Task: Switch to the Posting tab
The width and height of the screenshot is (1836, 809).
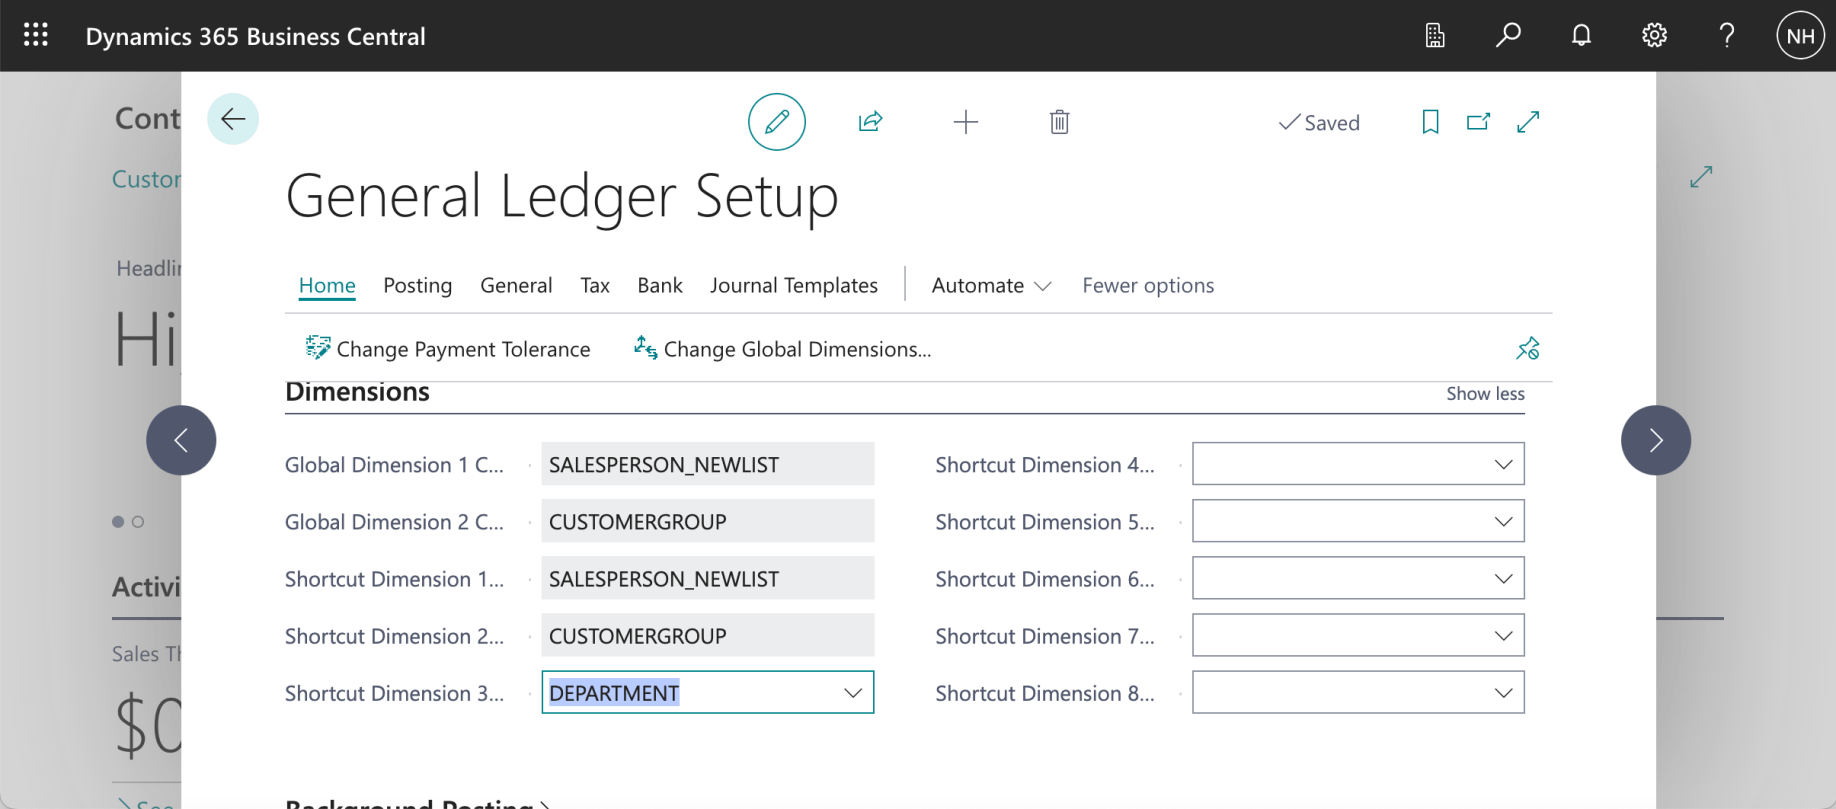Action: point(418,286)
